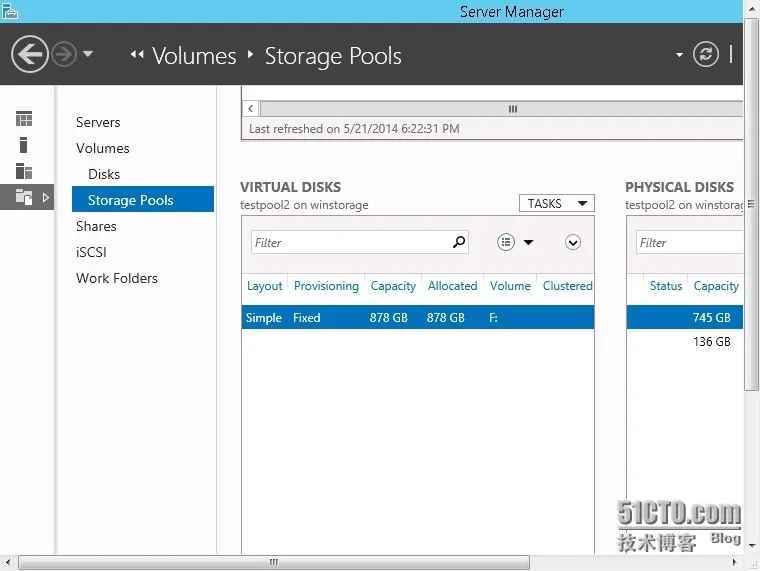This screenshot has width=760, height=571.
Task: Select the Simple Fixed virtual disk row
Action: tap(418, 317)
